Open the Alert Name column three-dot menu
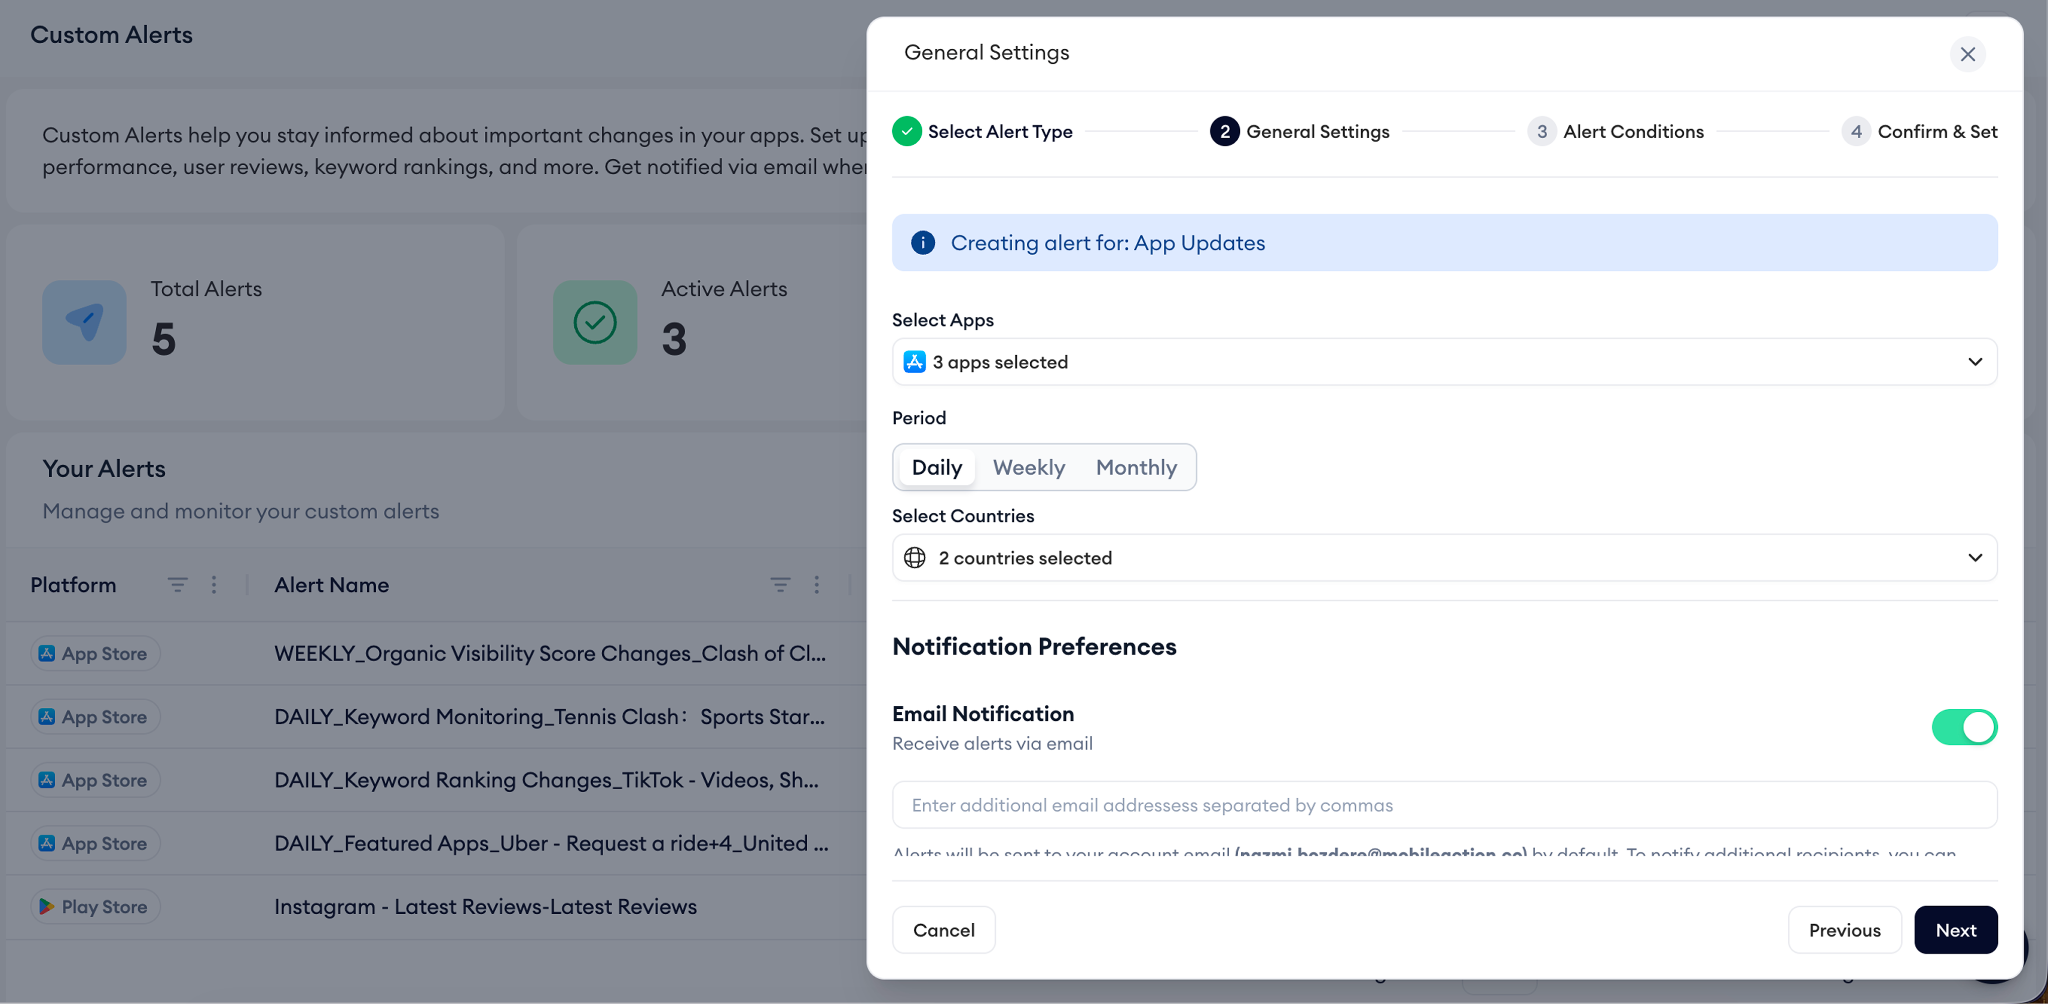Screen dimensions: 2048x1004 coord(817,585)
